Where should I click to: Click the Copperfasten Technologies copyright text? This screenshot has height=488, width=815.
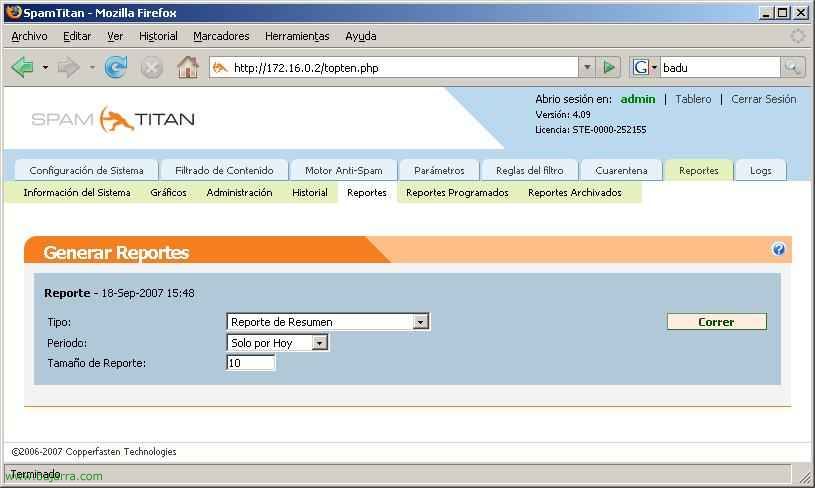point(94,452)
